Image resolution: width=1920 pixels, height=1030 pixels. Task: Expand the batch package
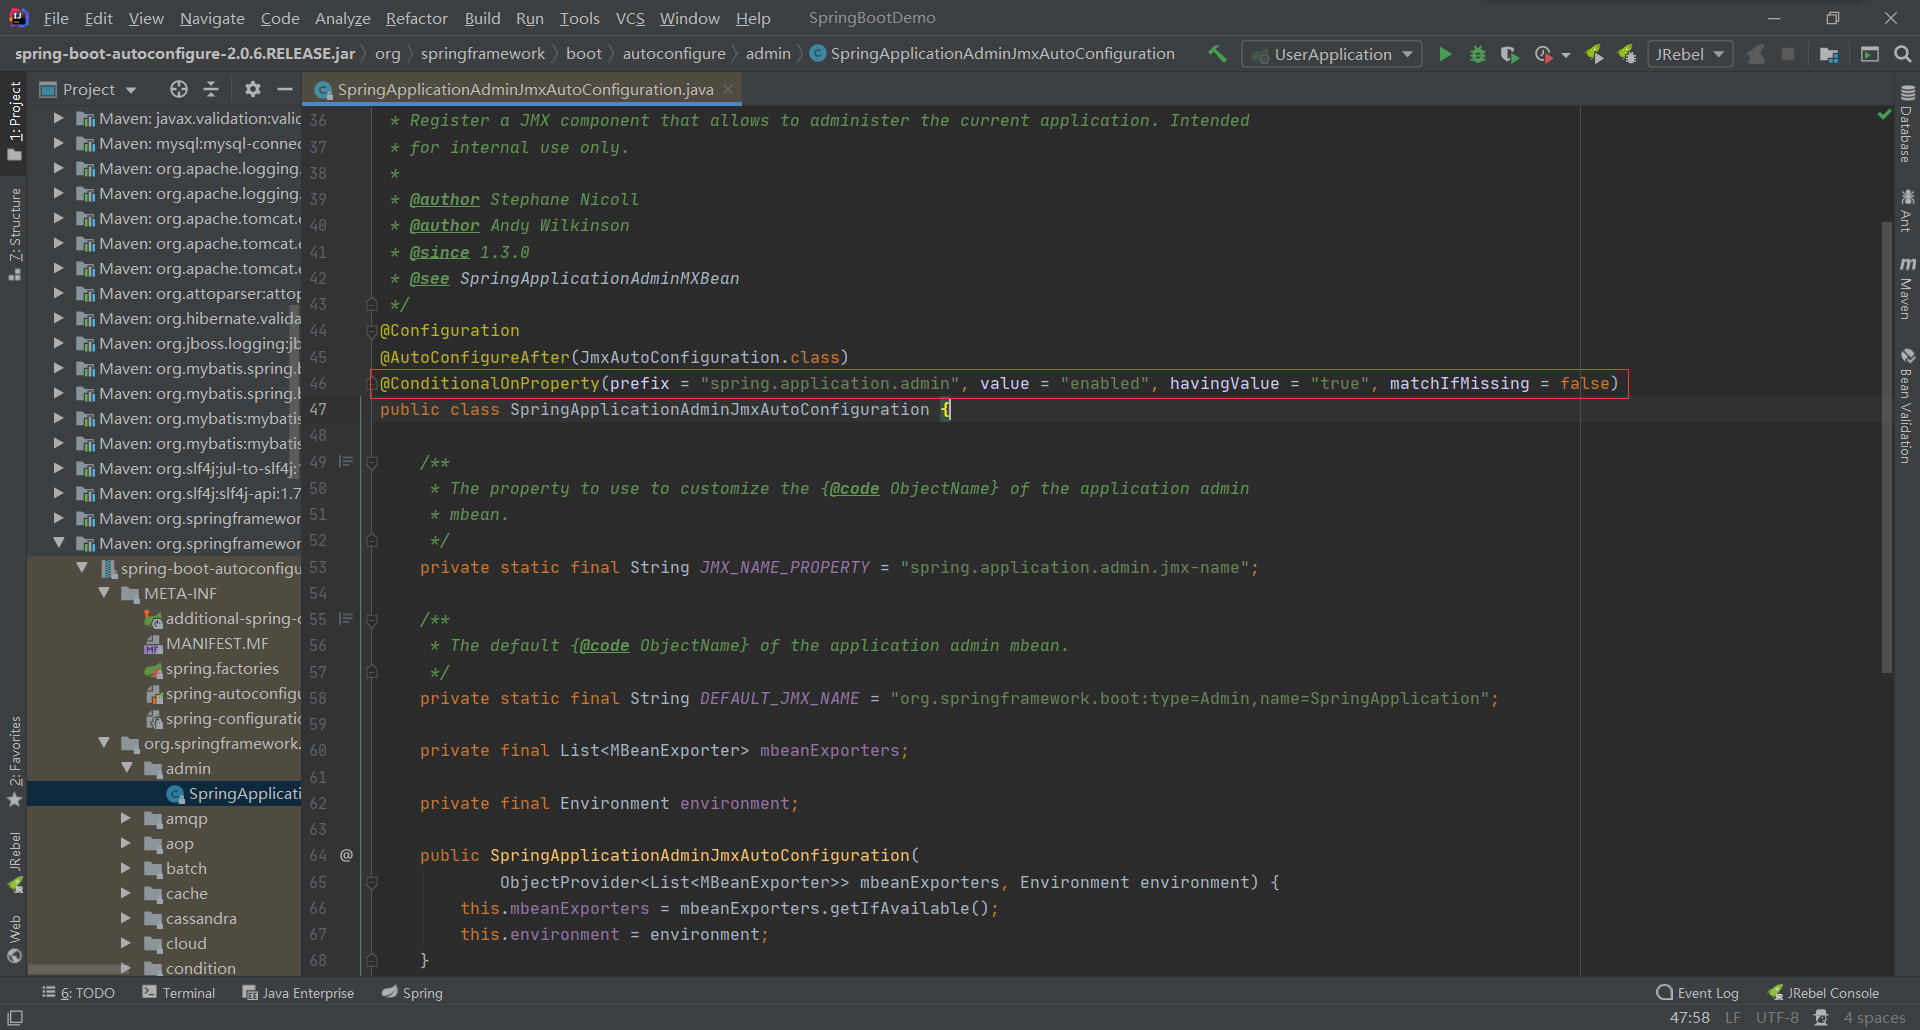pyautogui.click(x=126, y=868)
